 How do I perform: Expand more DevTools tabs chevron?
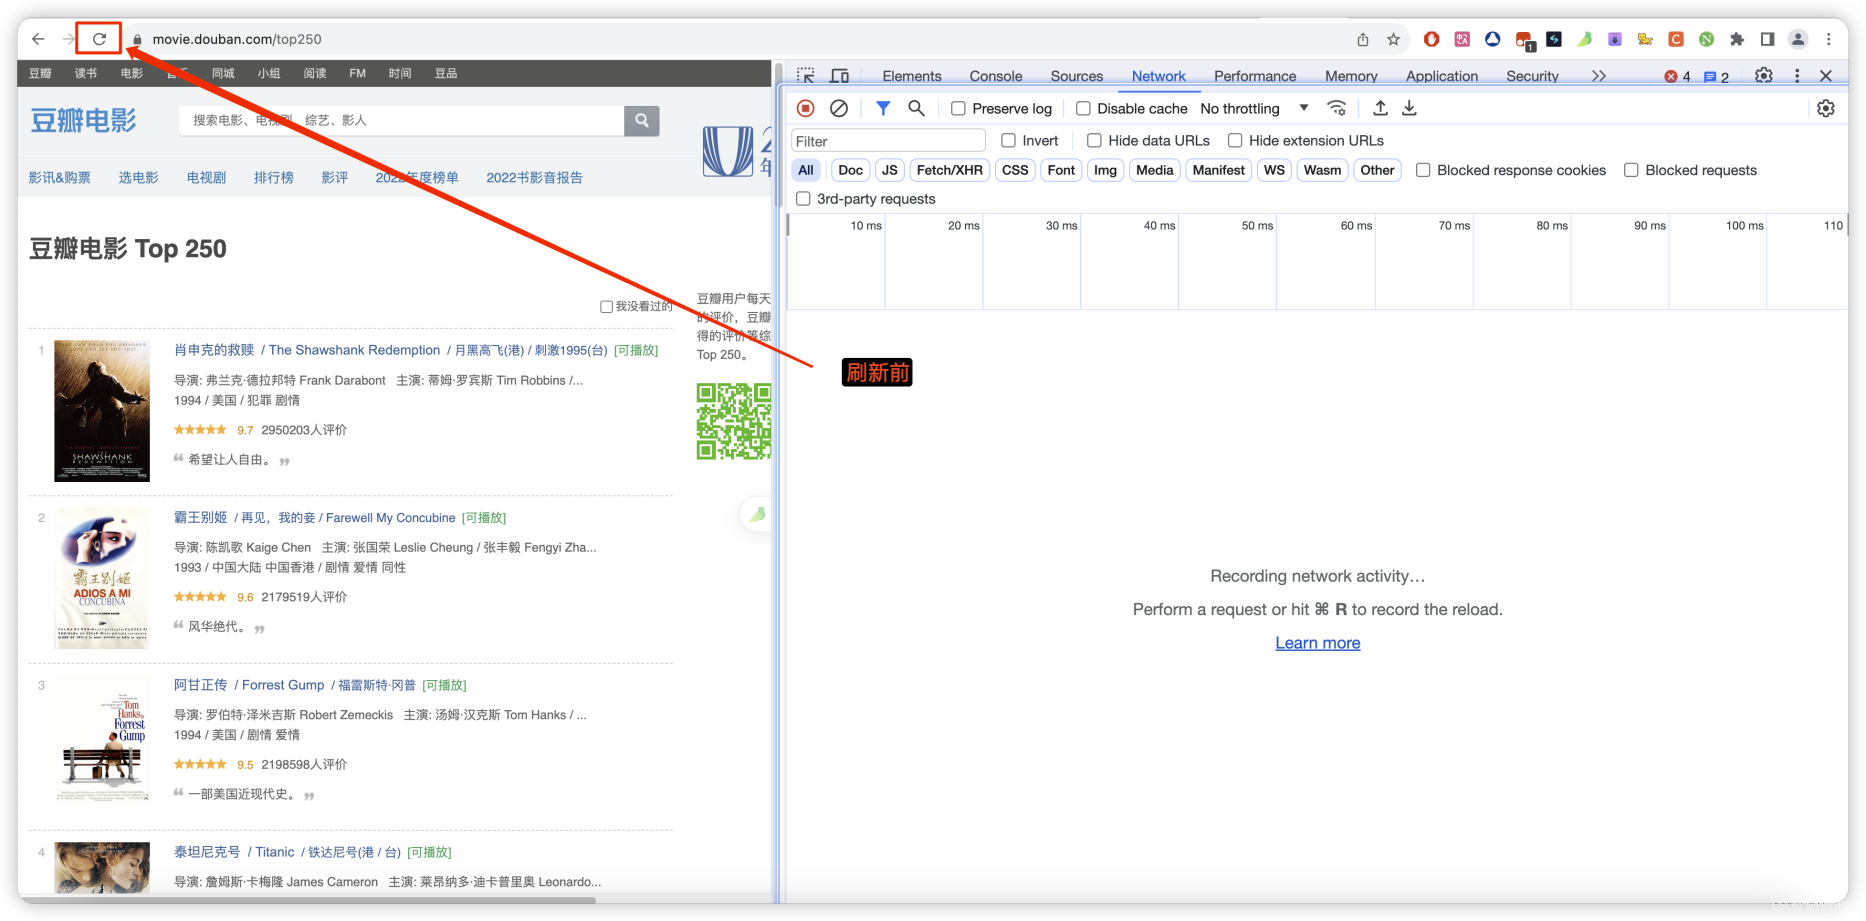pyautogui.click(x=1598, y=76)
